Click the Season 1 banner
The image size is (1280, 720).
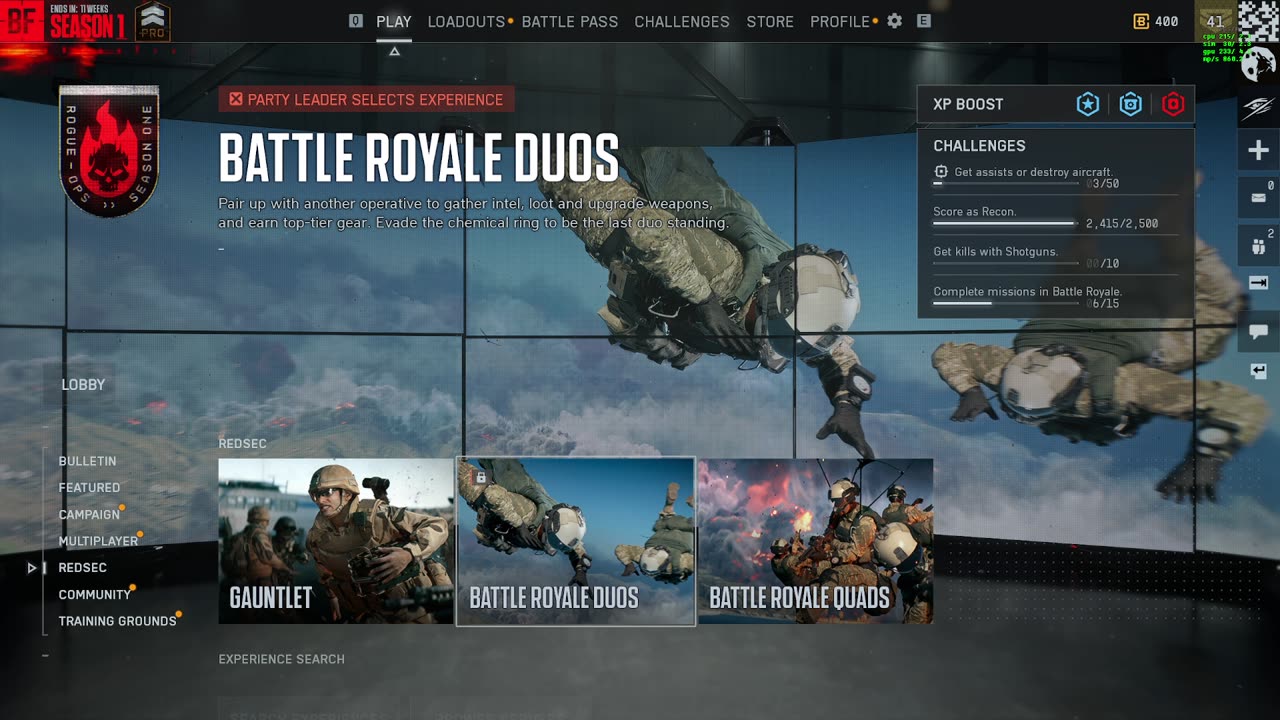point(88,21)
